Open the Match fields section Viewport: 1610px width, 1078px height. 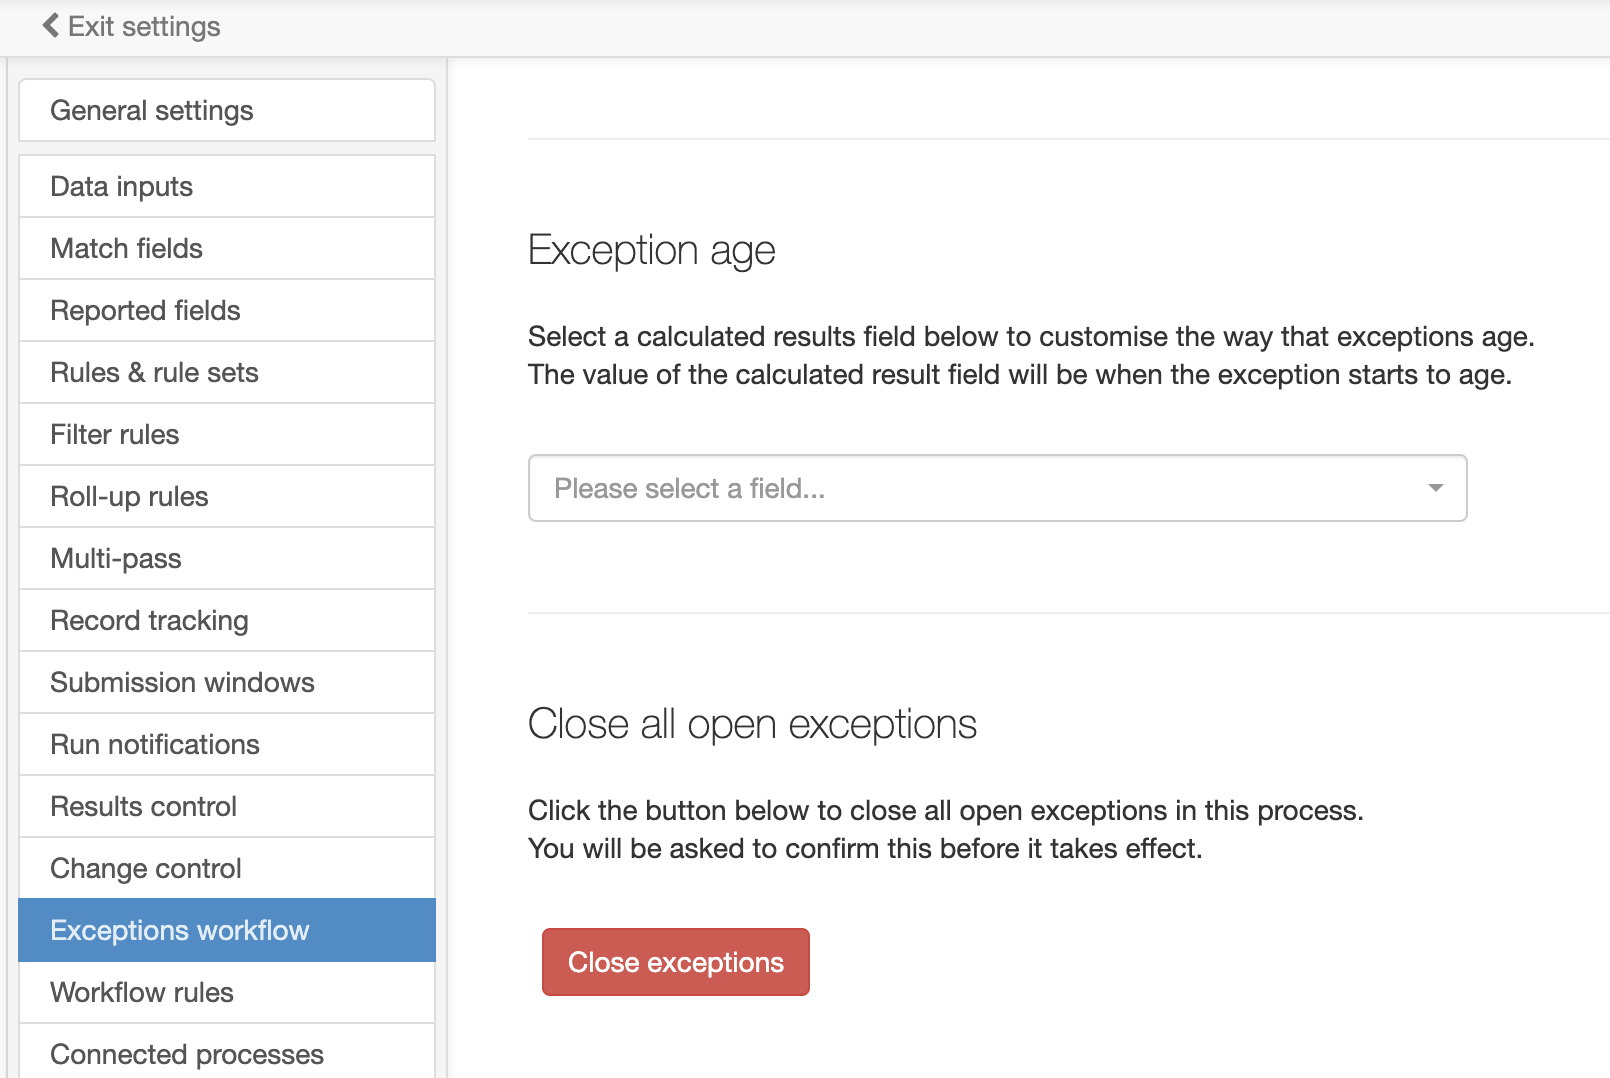point(227,248)
